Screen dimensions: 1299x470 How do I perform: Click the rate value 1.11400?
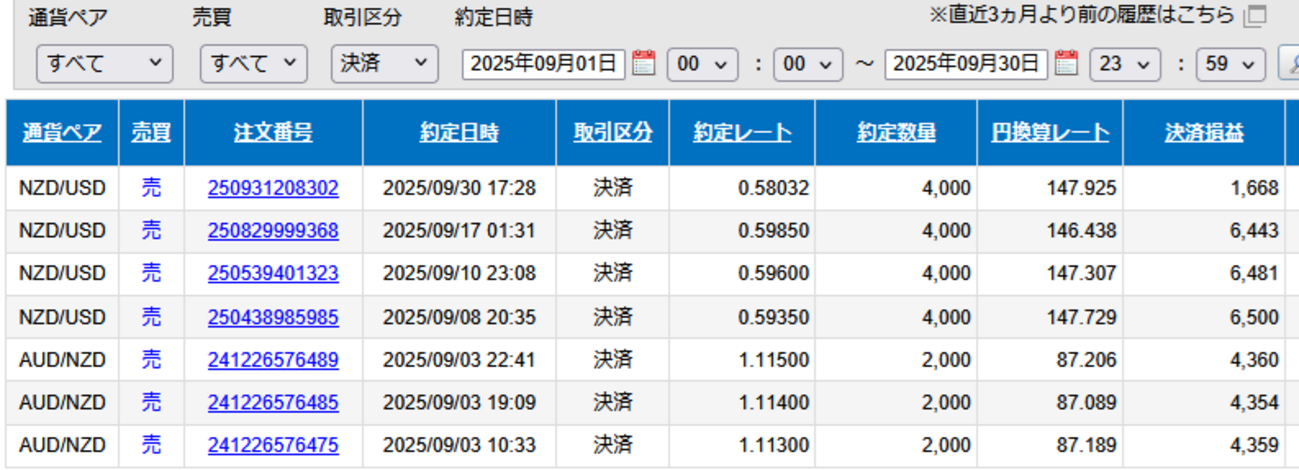774,403
